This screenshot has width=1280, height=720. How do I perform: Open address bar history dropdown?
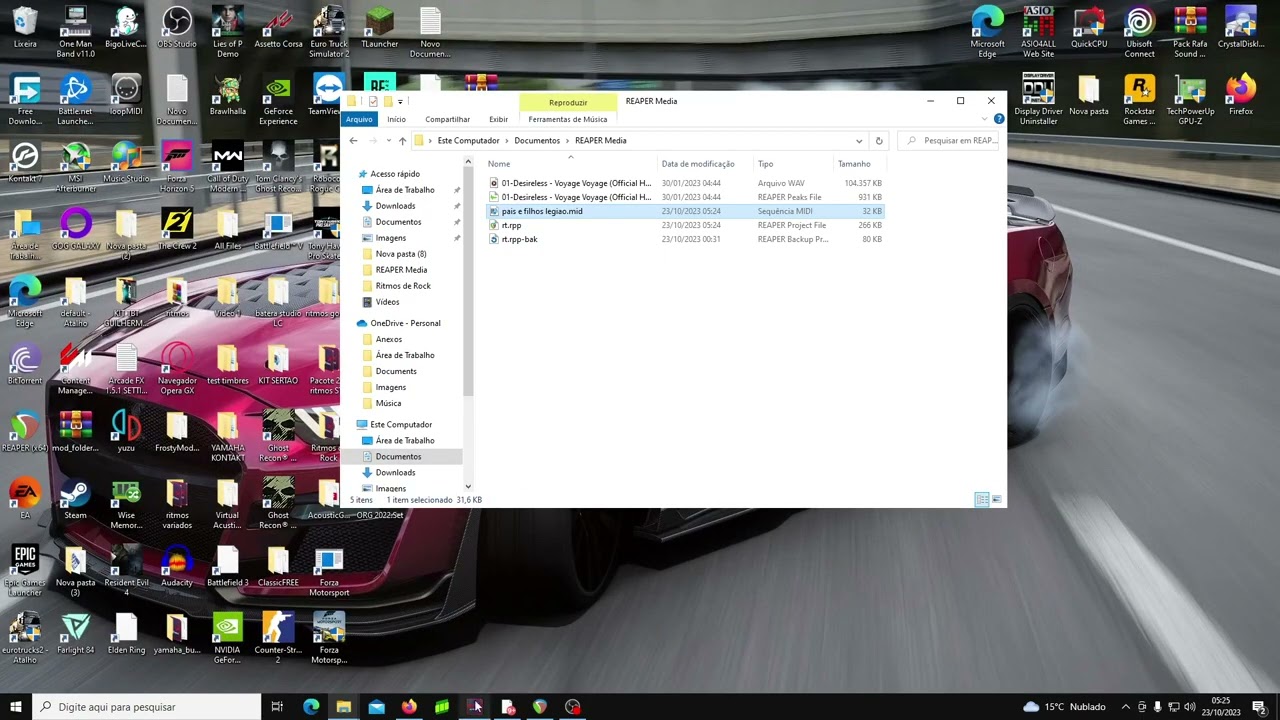coord(858,141)
